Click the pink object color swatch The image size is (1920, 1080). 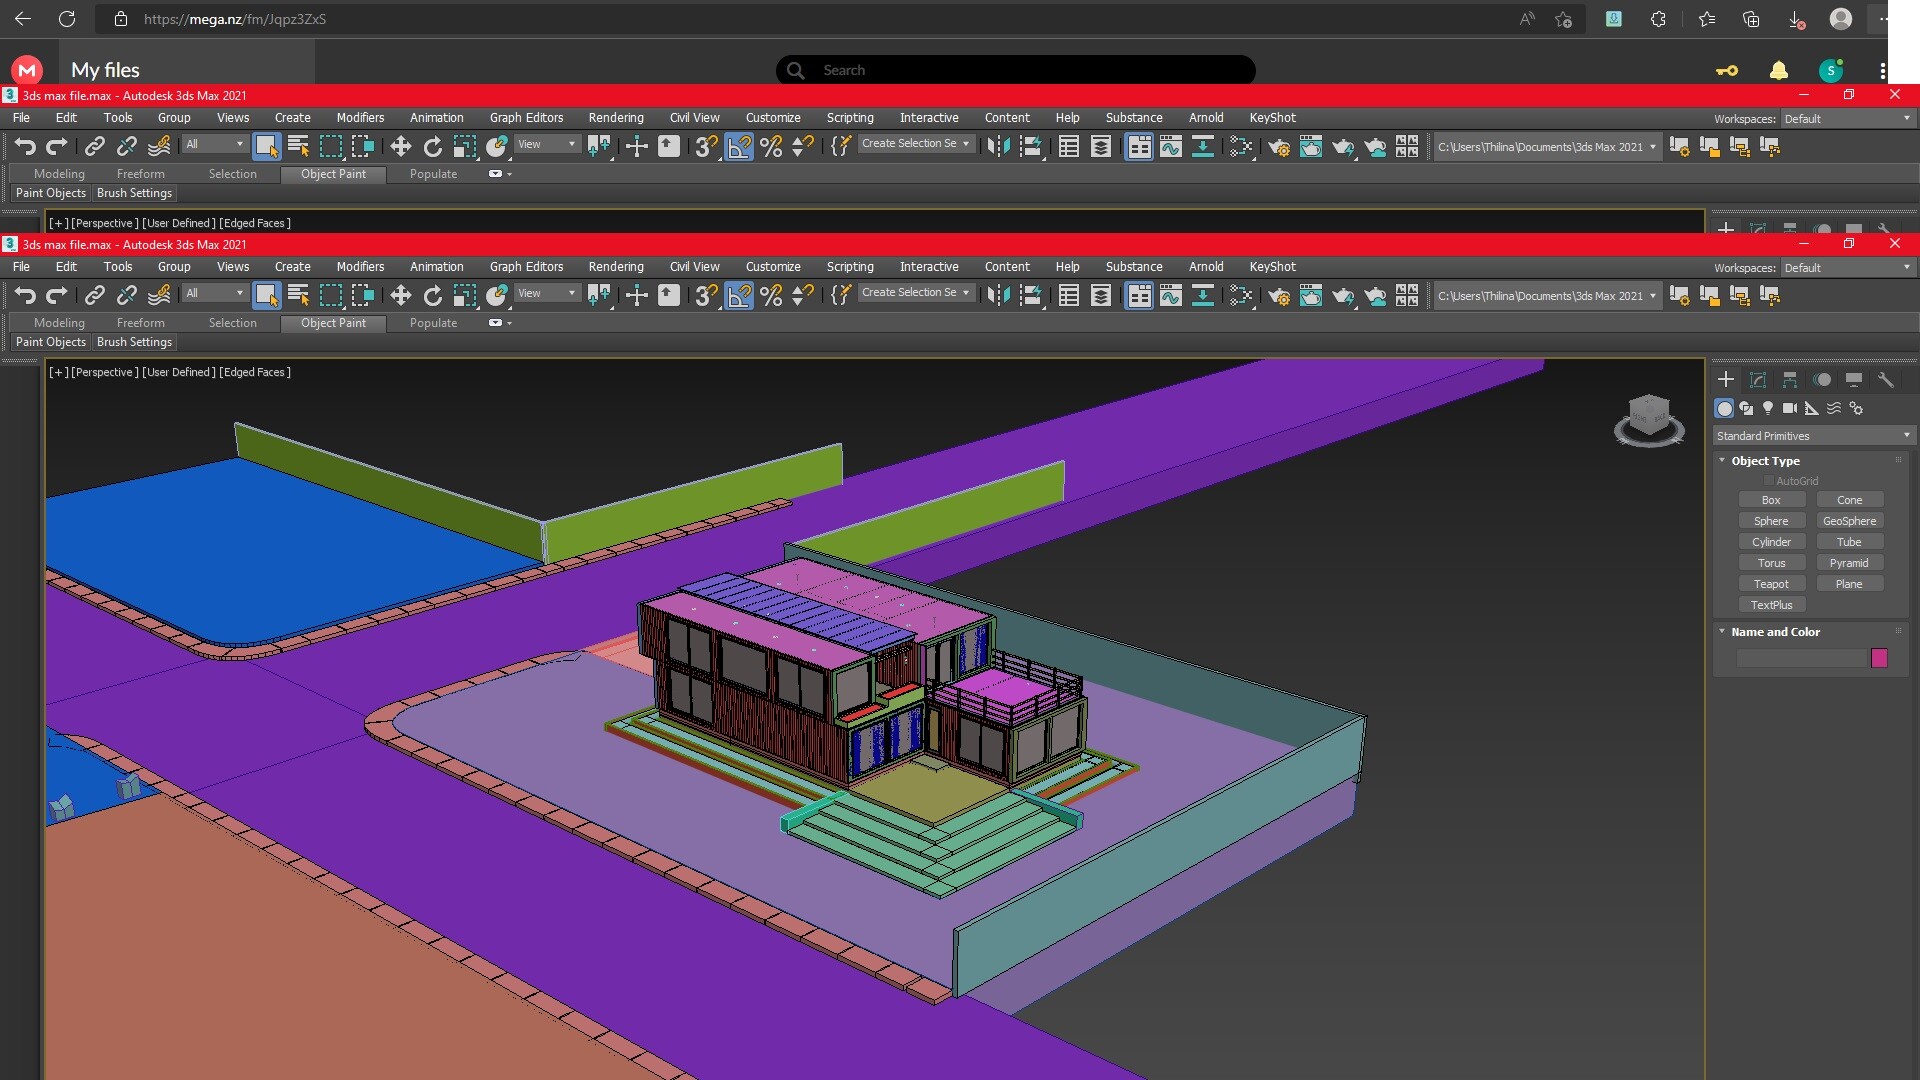click(1879, 658)
